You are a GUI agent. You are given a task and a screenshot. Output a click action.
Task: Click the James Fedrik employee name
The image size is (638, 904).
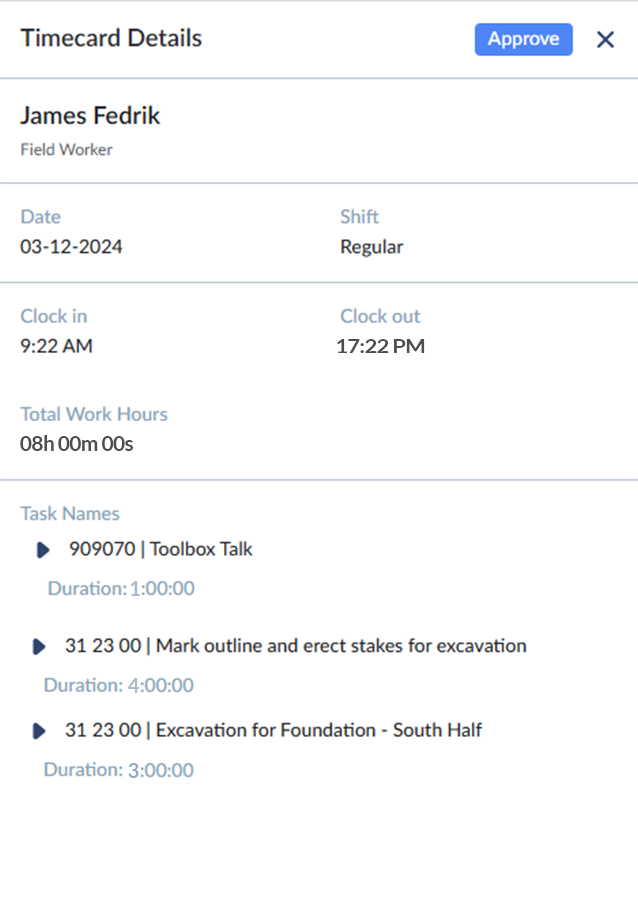(90, 115)
